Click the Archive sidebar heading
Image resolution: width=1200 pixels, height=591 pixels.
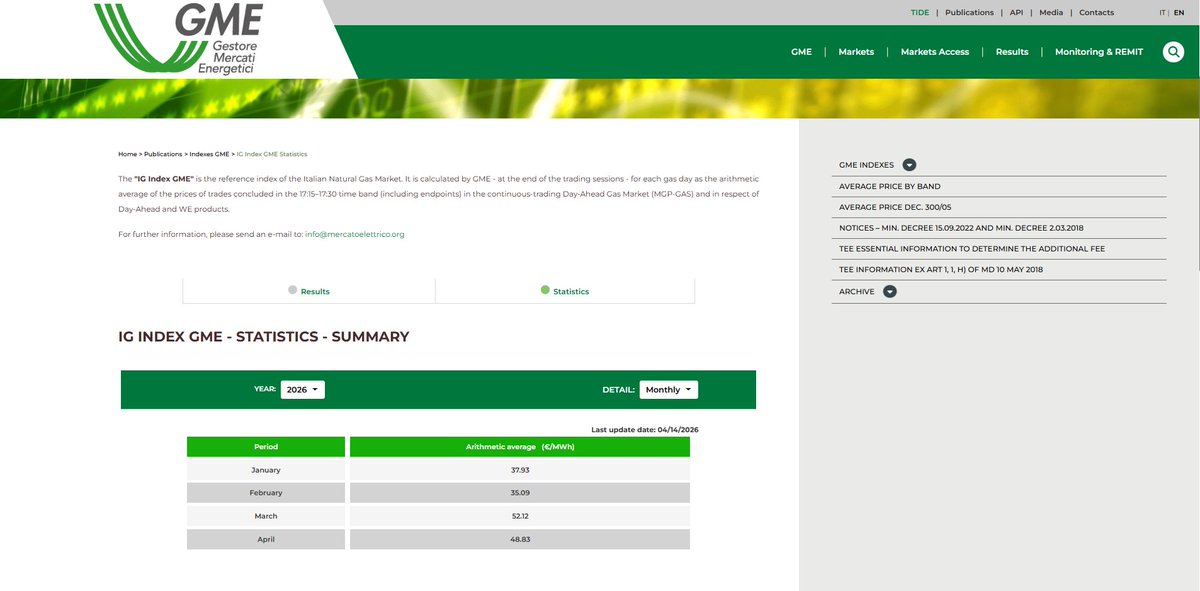(857, 292)
